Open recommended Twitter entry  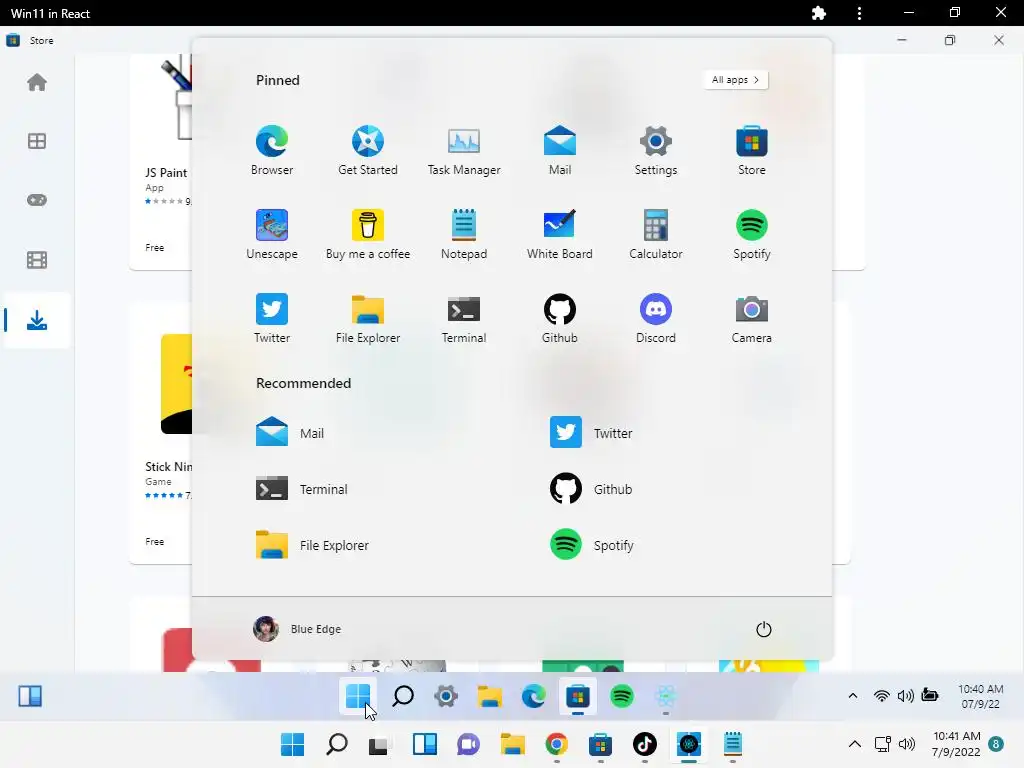[x=591, y=432]
